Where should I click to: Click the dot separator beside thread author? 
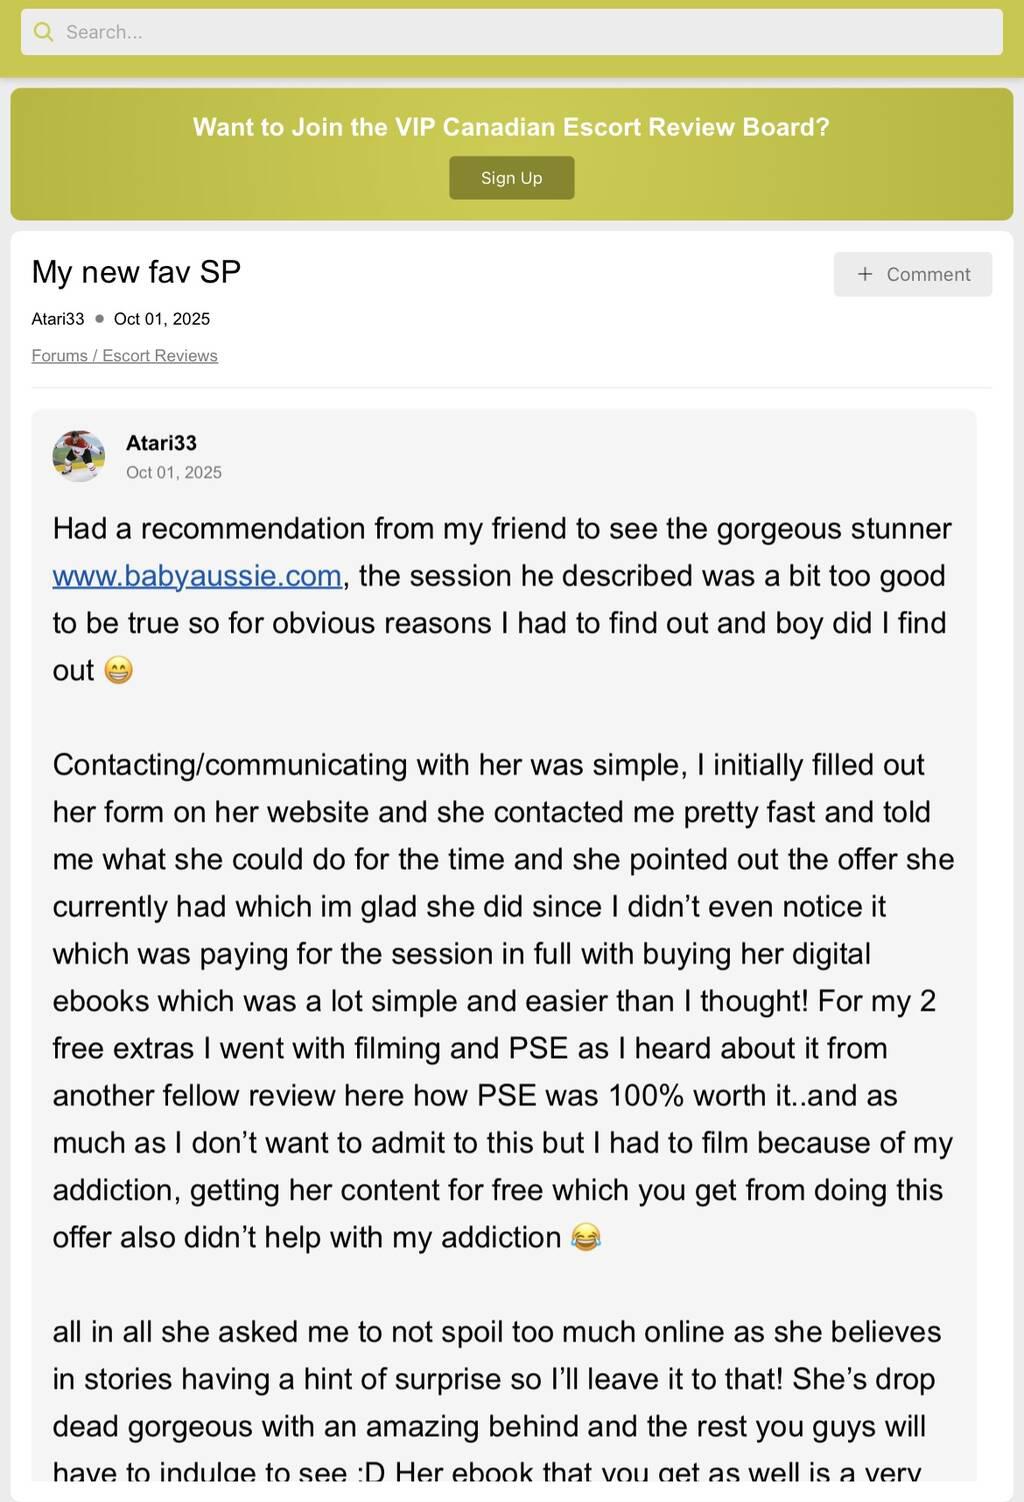point(99,319)
